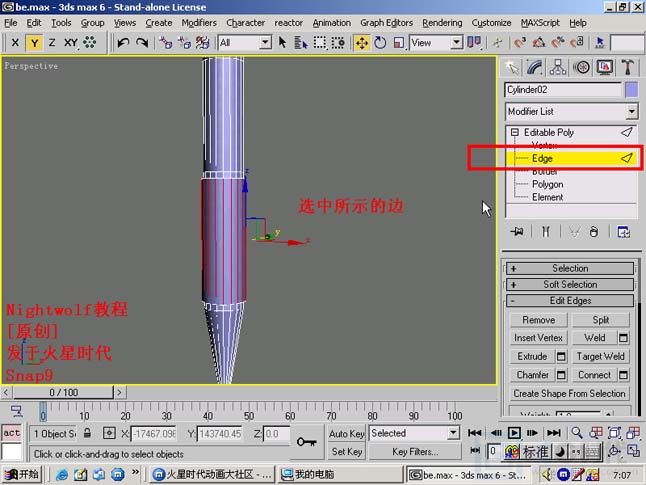Open Select by Name tool
The image size is (646, 485).
pyautogui.click(x=301, y=42)
